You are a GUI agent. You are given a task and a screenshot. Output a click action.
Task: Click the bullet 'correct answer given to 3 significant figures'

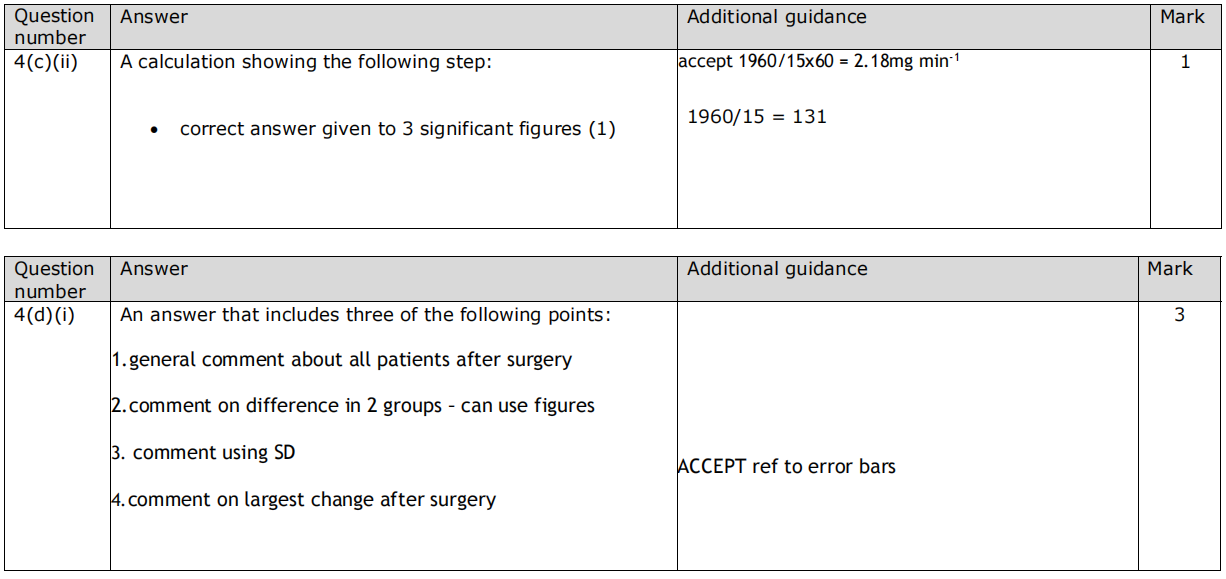tap(397, 129)
